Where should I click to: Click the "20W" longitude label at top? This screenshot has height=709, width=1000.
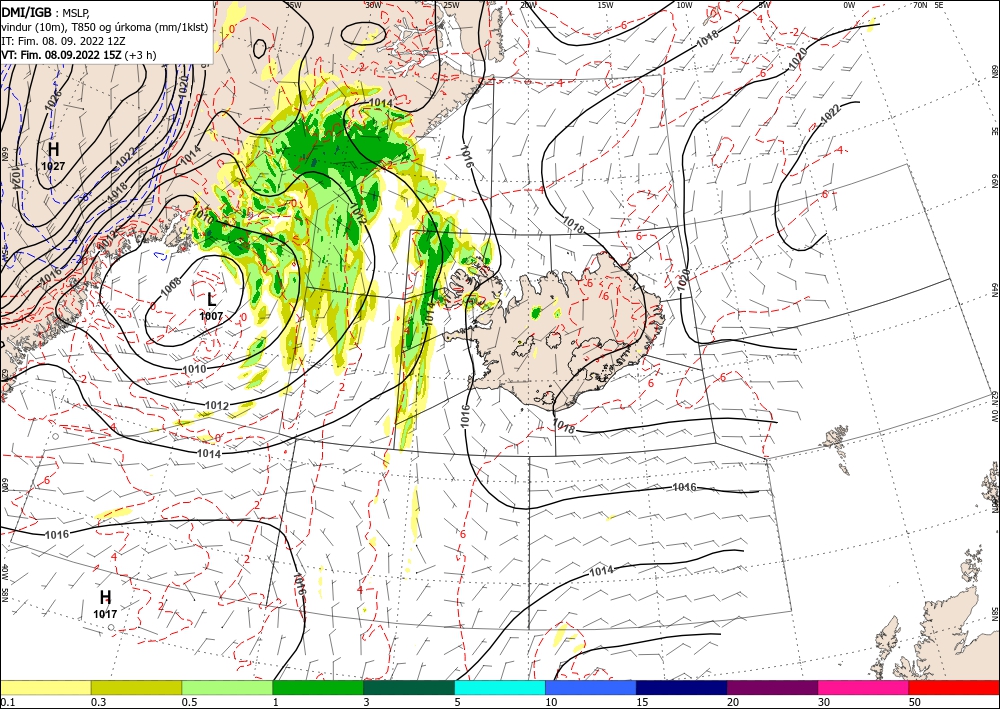point(528,5)
